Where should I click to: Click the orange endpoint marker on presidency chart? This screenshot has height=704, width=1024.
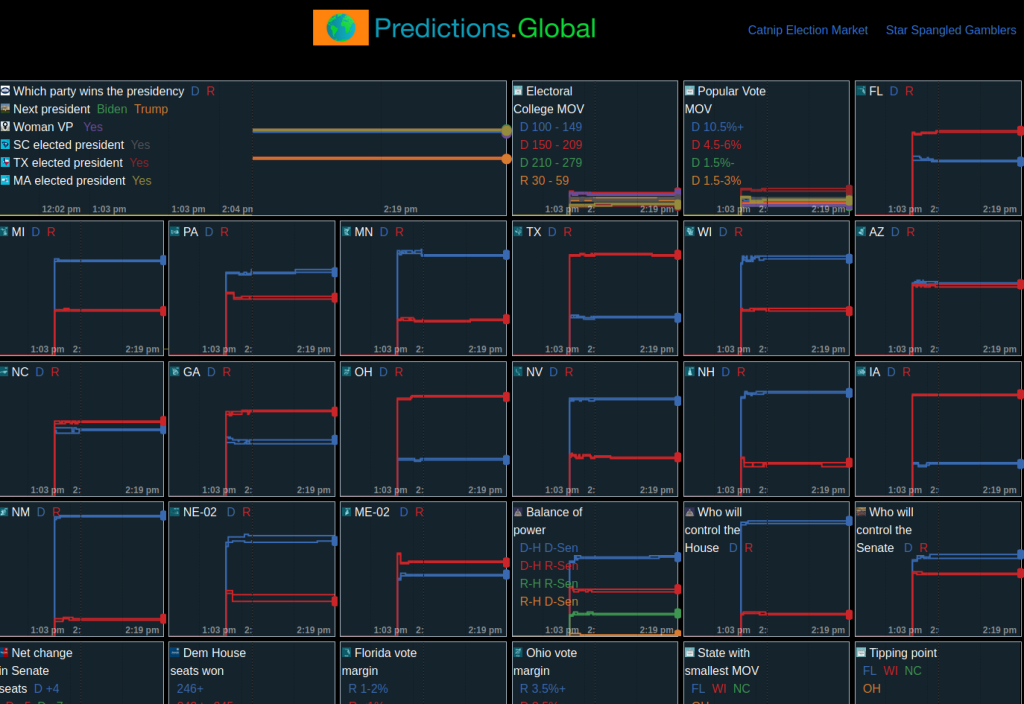click(506, 158)
